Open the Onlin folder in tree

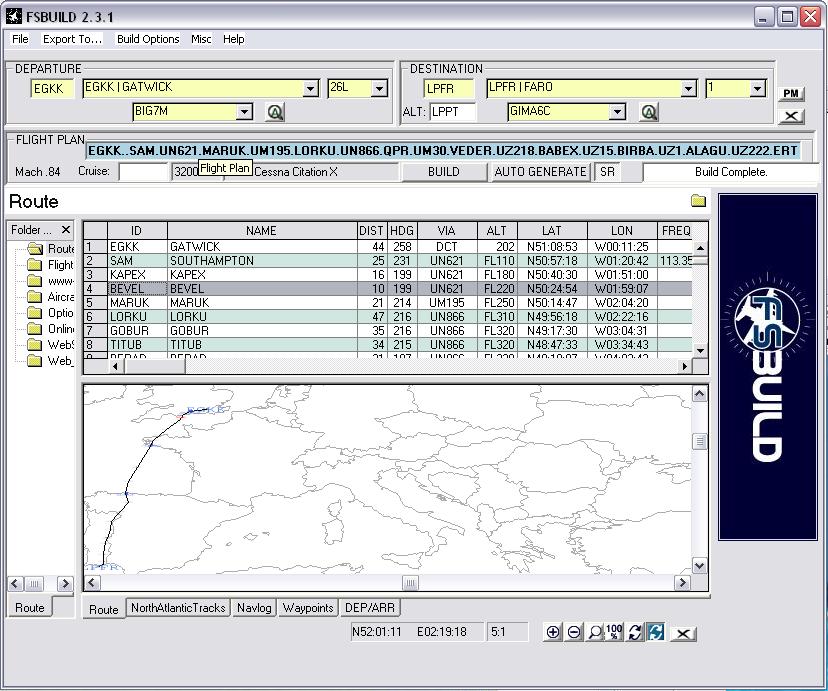click(51, 328)
